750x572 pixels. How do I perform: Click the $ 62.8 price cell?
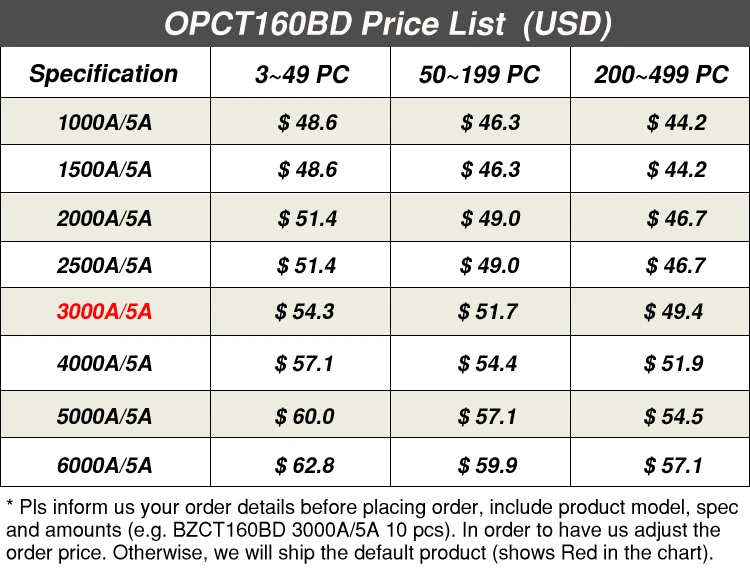click(304, 465)
